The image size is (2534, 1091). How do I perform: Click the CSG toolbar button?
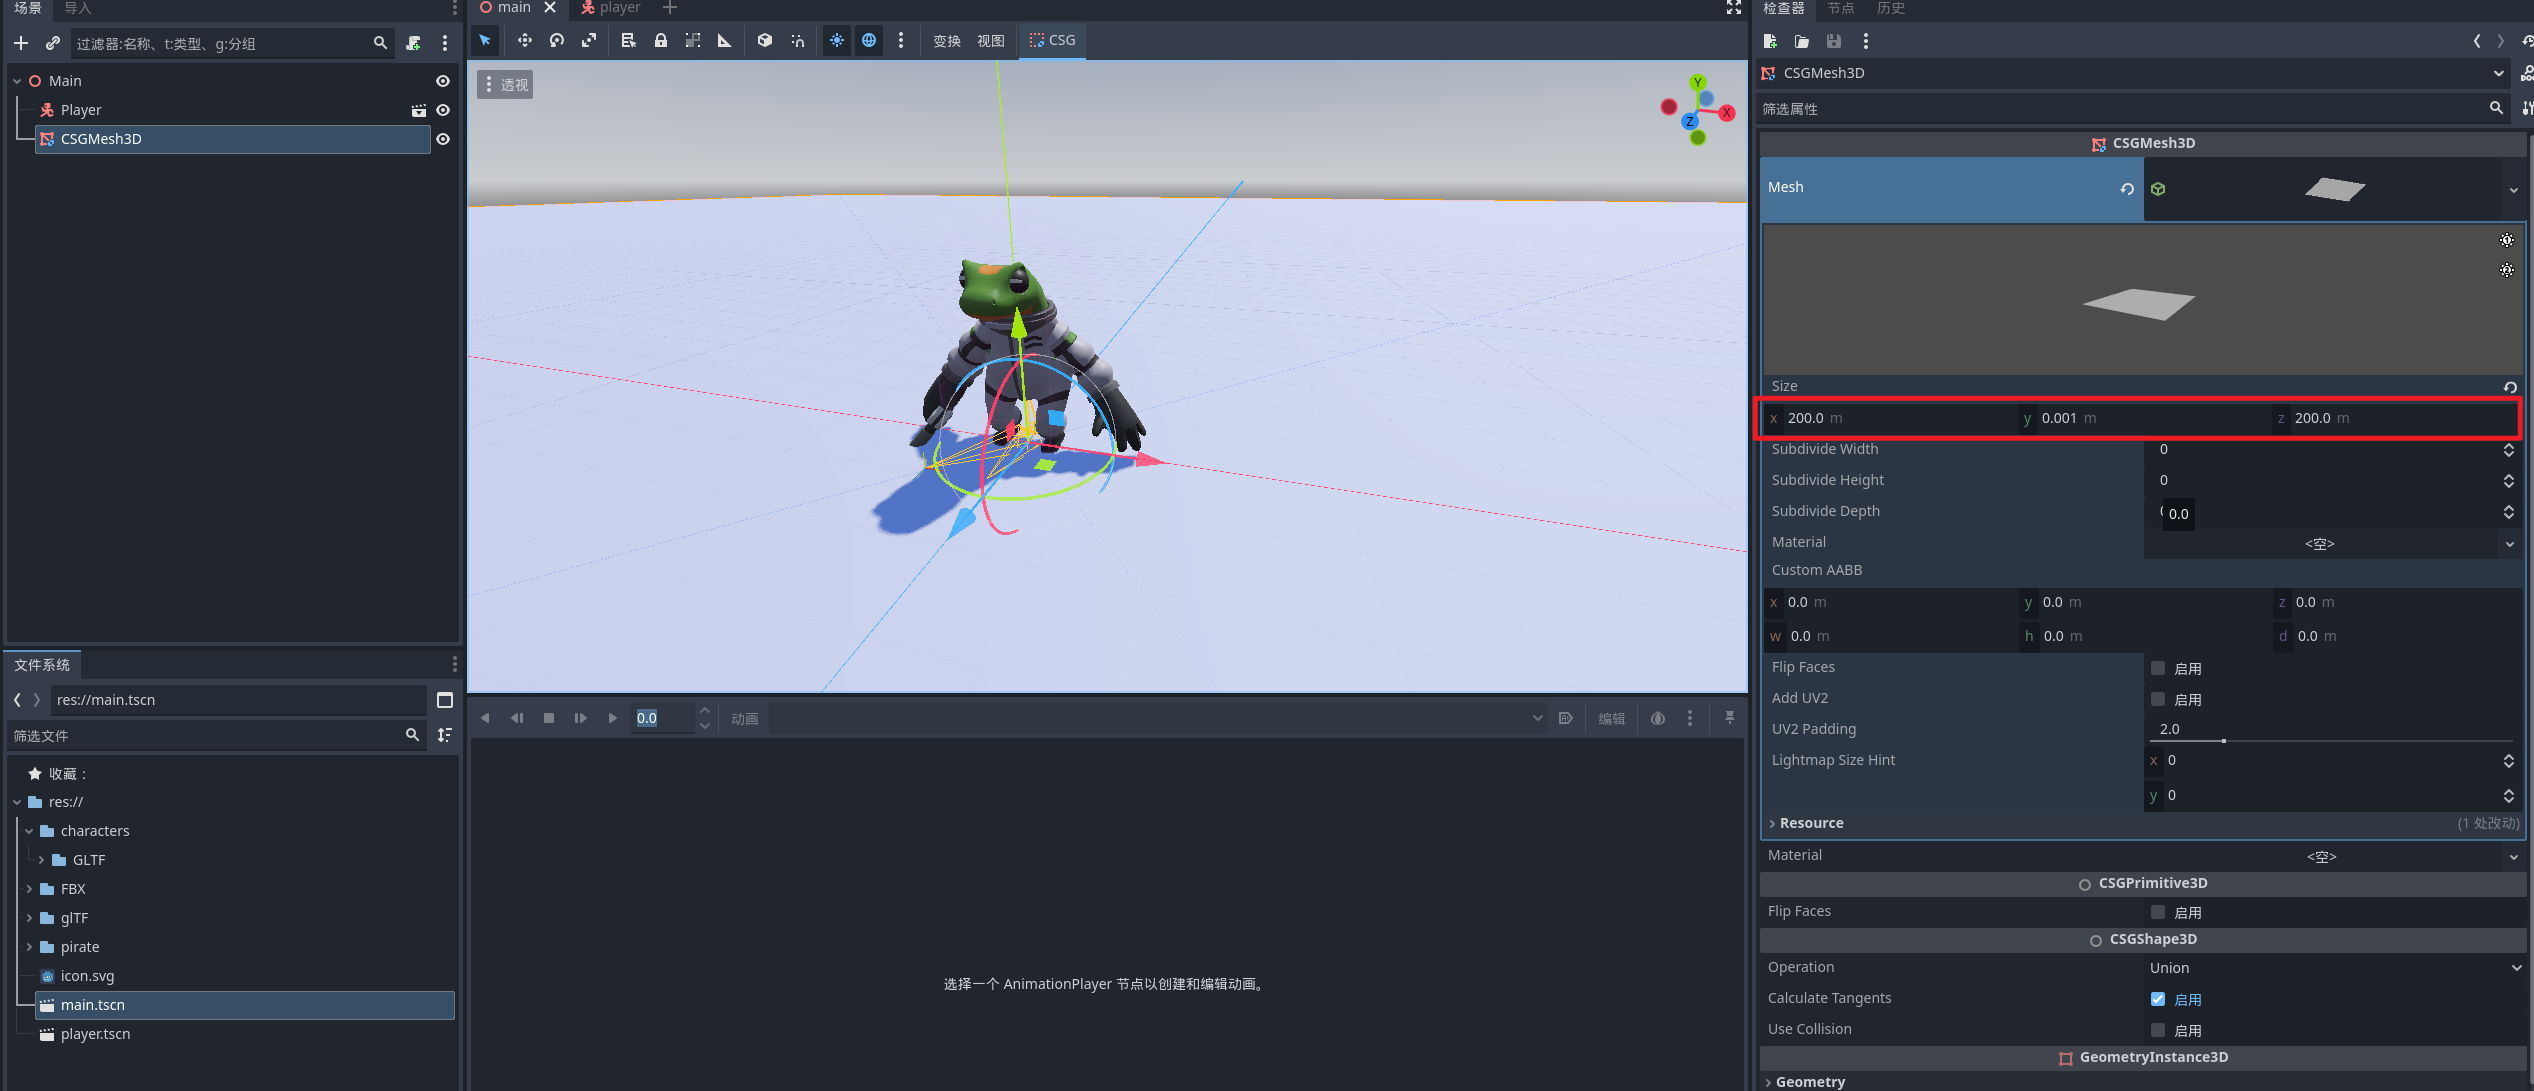(1052, 41)
